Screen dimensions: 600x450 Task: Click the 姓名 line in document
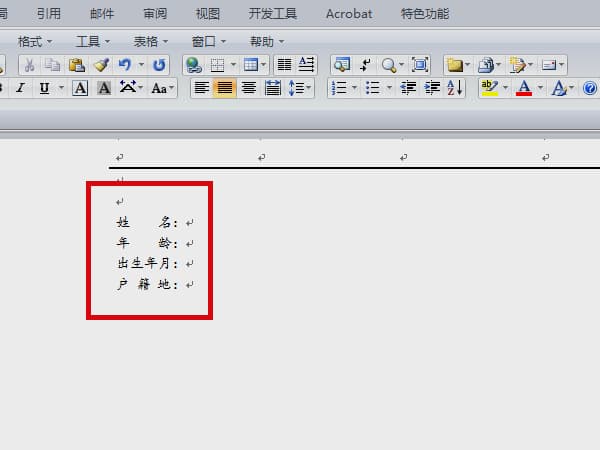pos(147,222)
